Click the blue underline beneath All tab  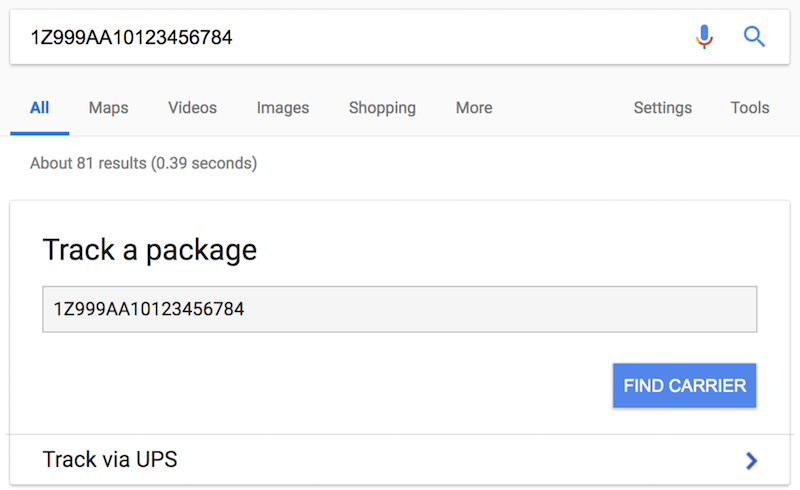(39, 133)
